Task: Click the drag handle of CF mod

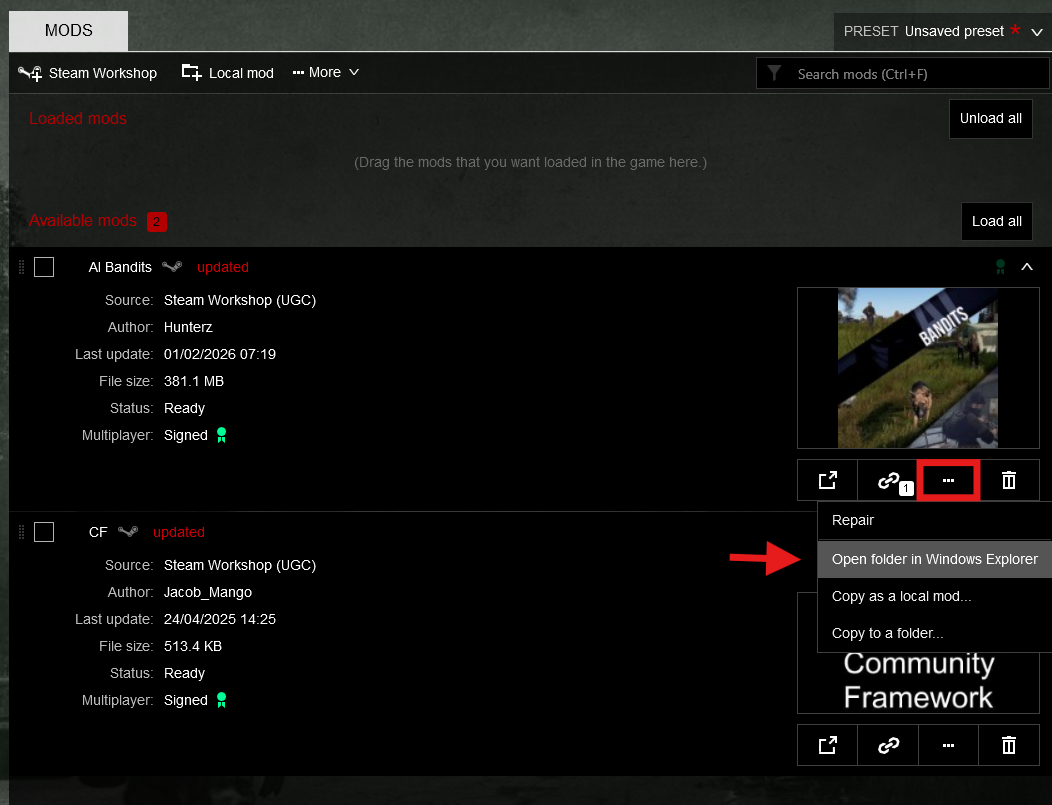Action: pyautogui.click(x=21, y=532)
